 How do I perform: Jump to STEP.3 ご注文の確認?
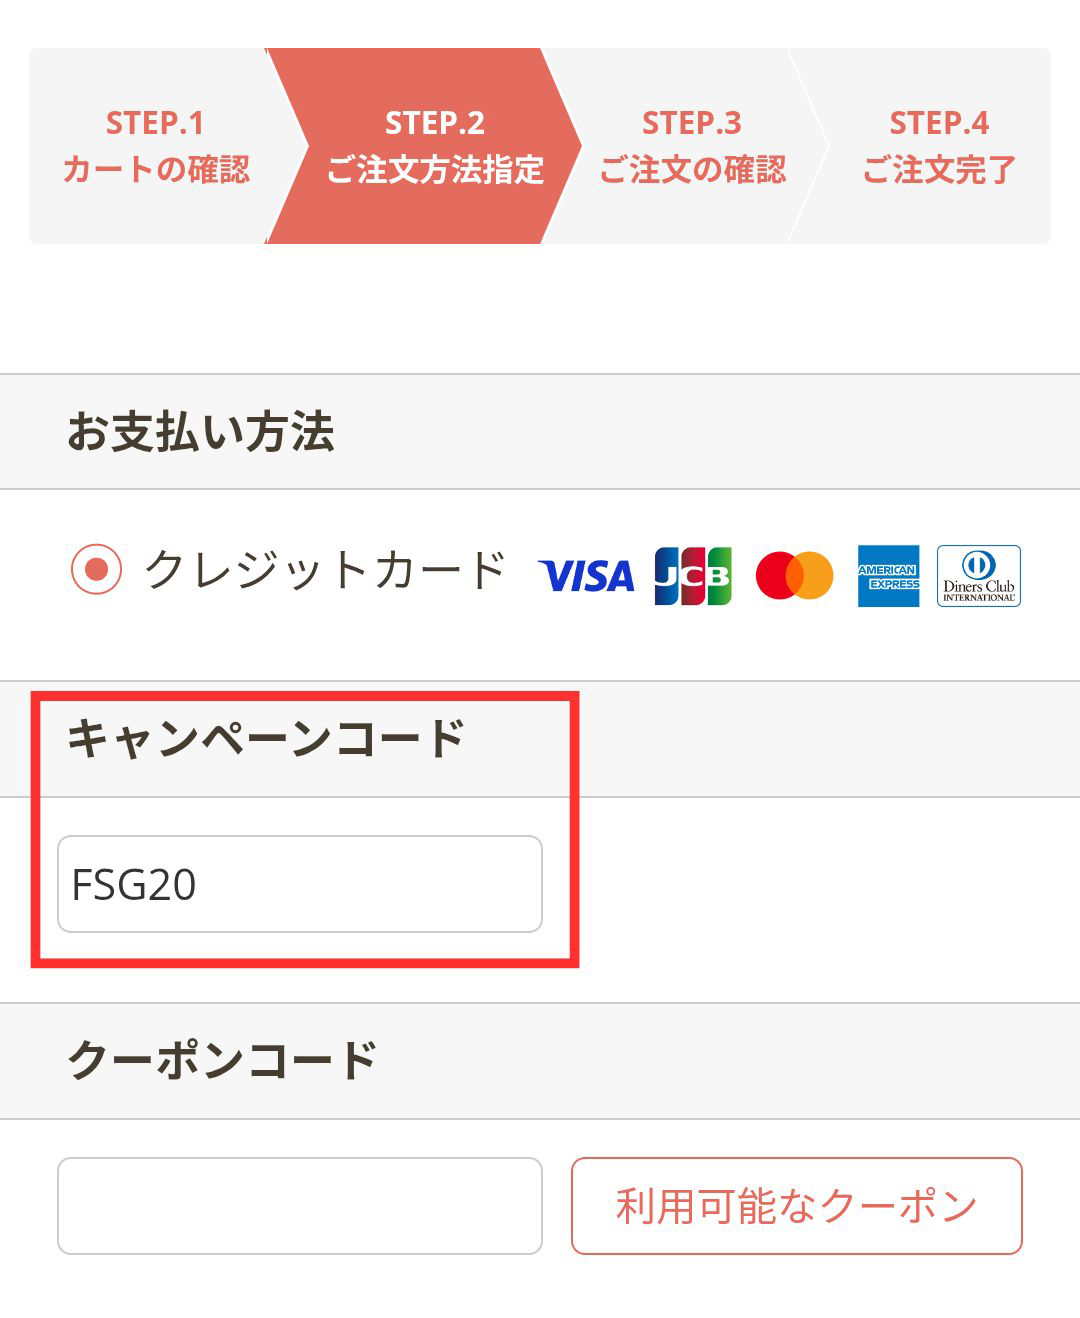click(692, 146)
